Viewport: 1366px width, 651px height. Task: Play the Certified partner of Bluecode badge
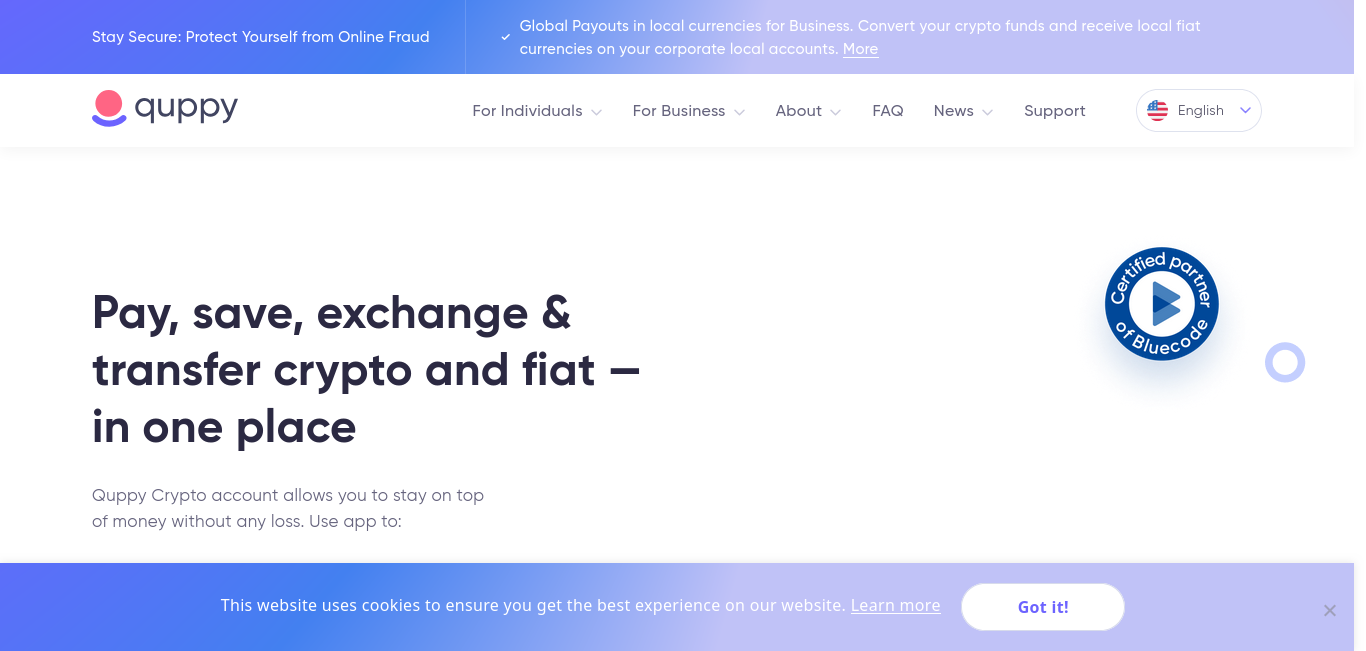pyautogui.click(x=1162, y=304)
